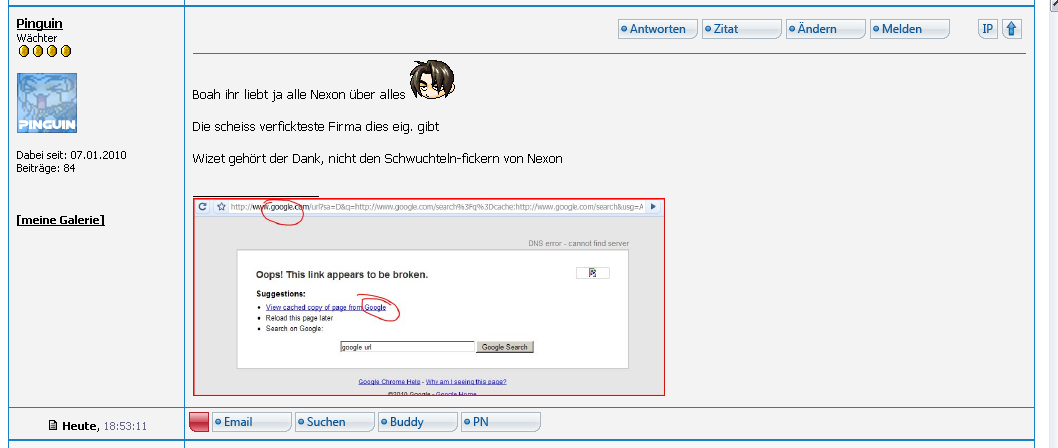
Task: Send a private message via PN
Action: tap(500, 422)
